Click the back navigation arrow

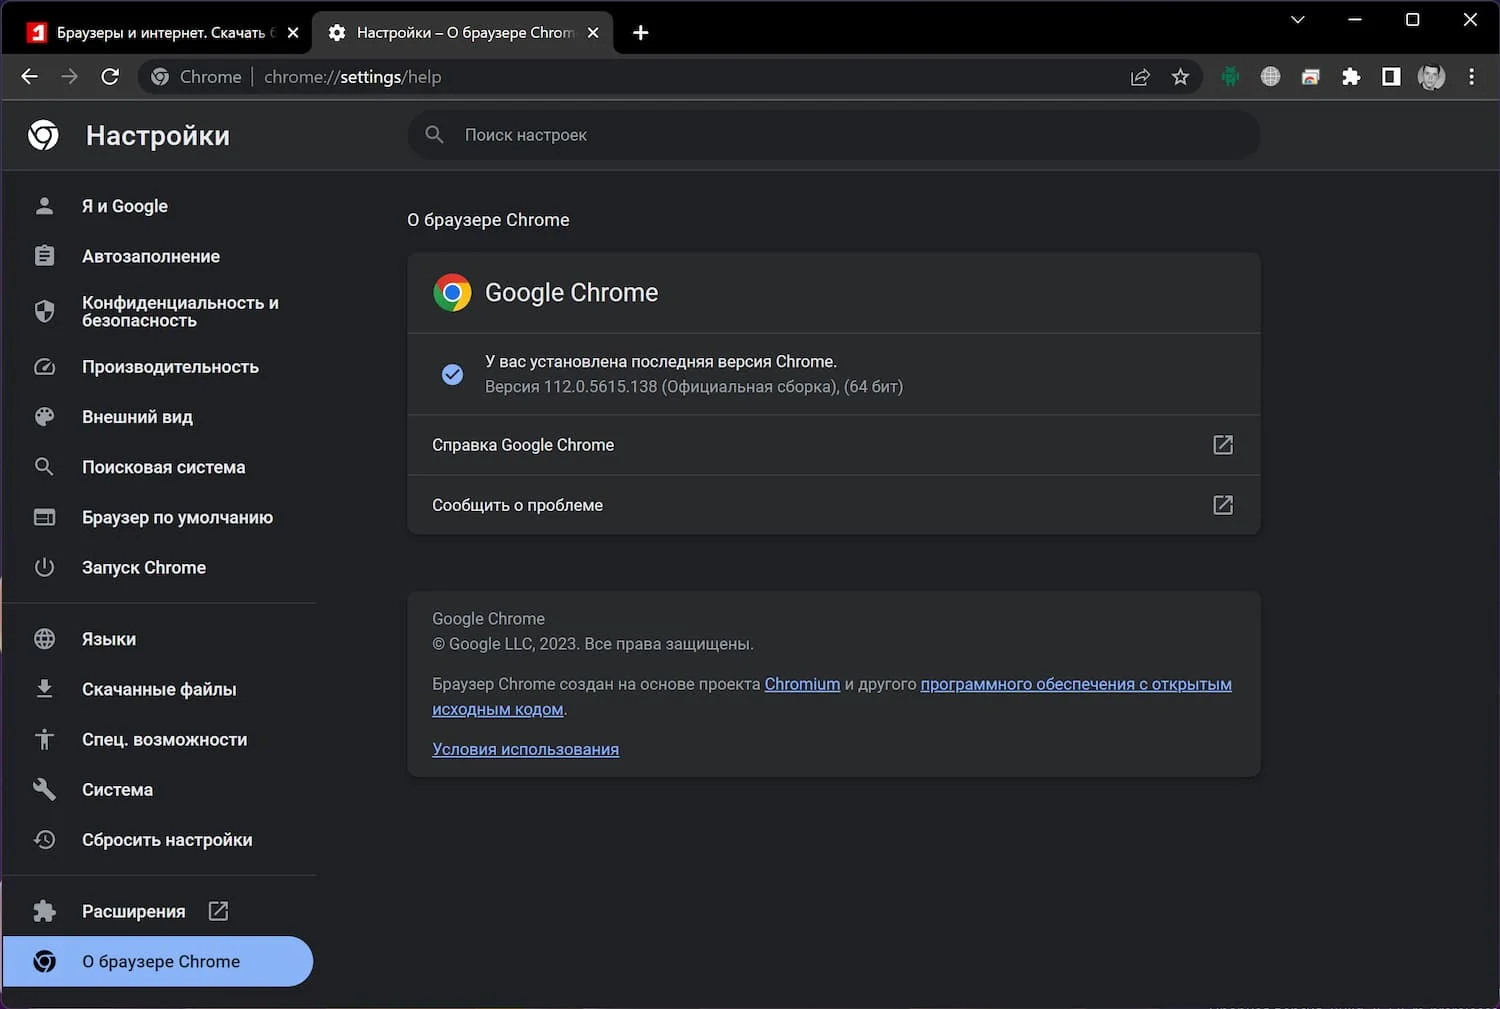29,77
